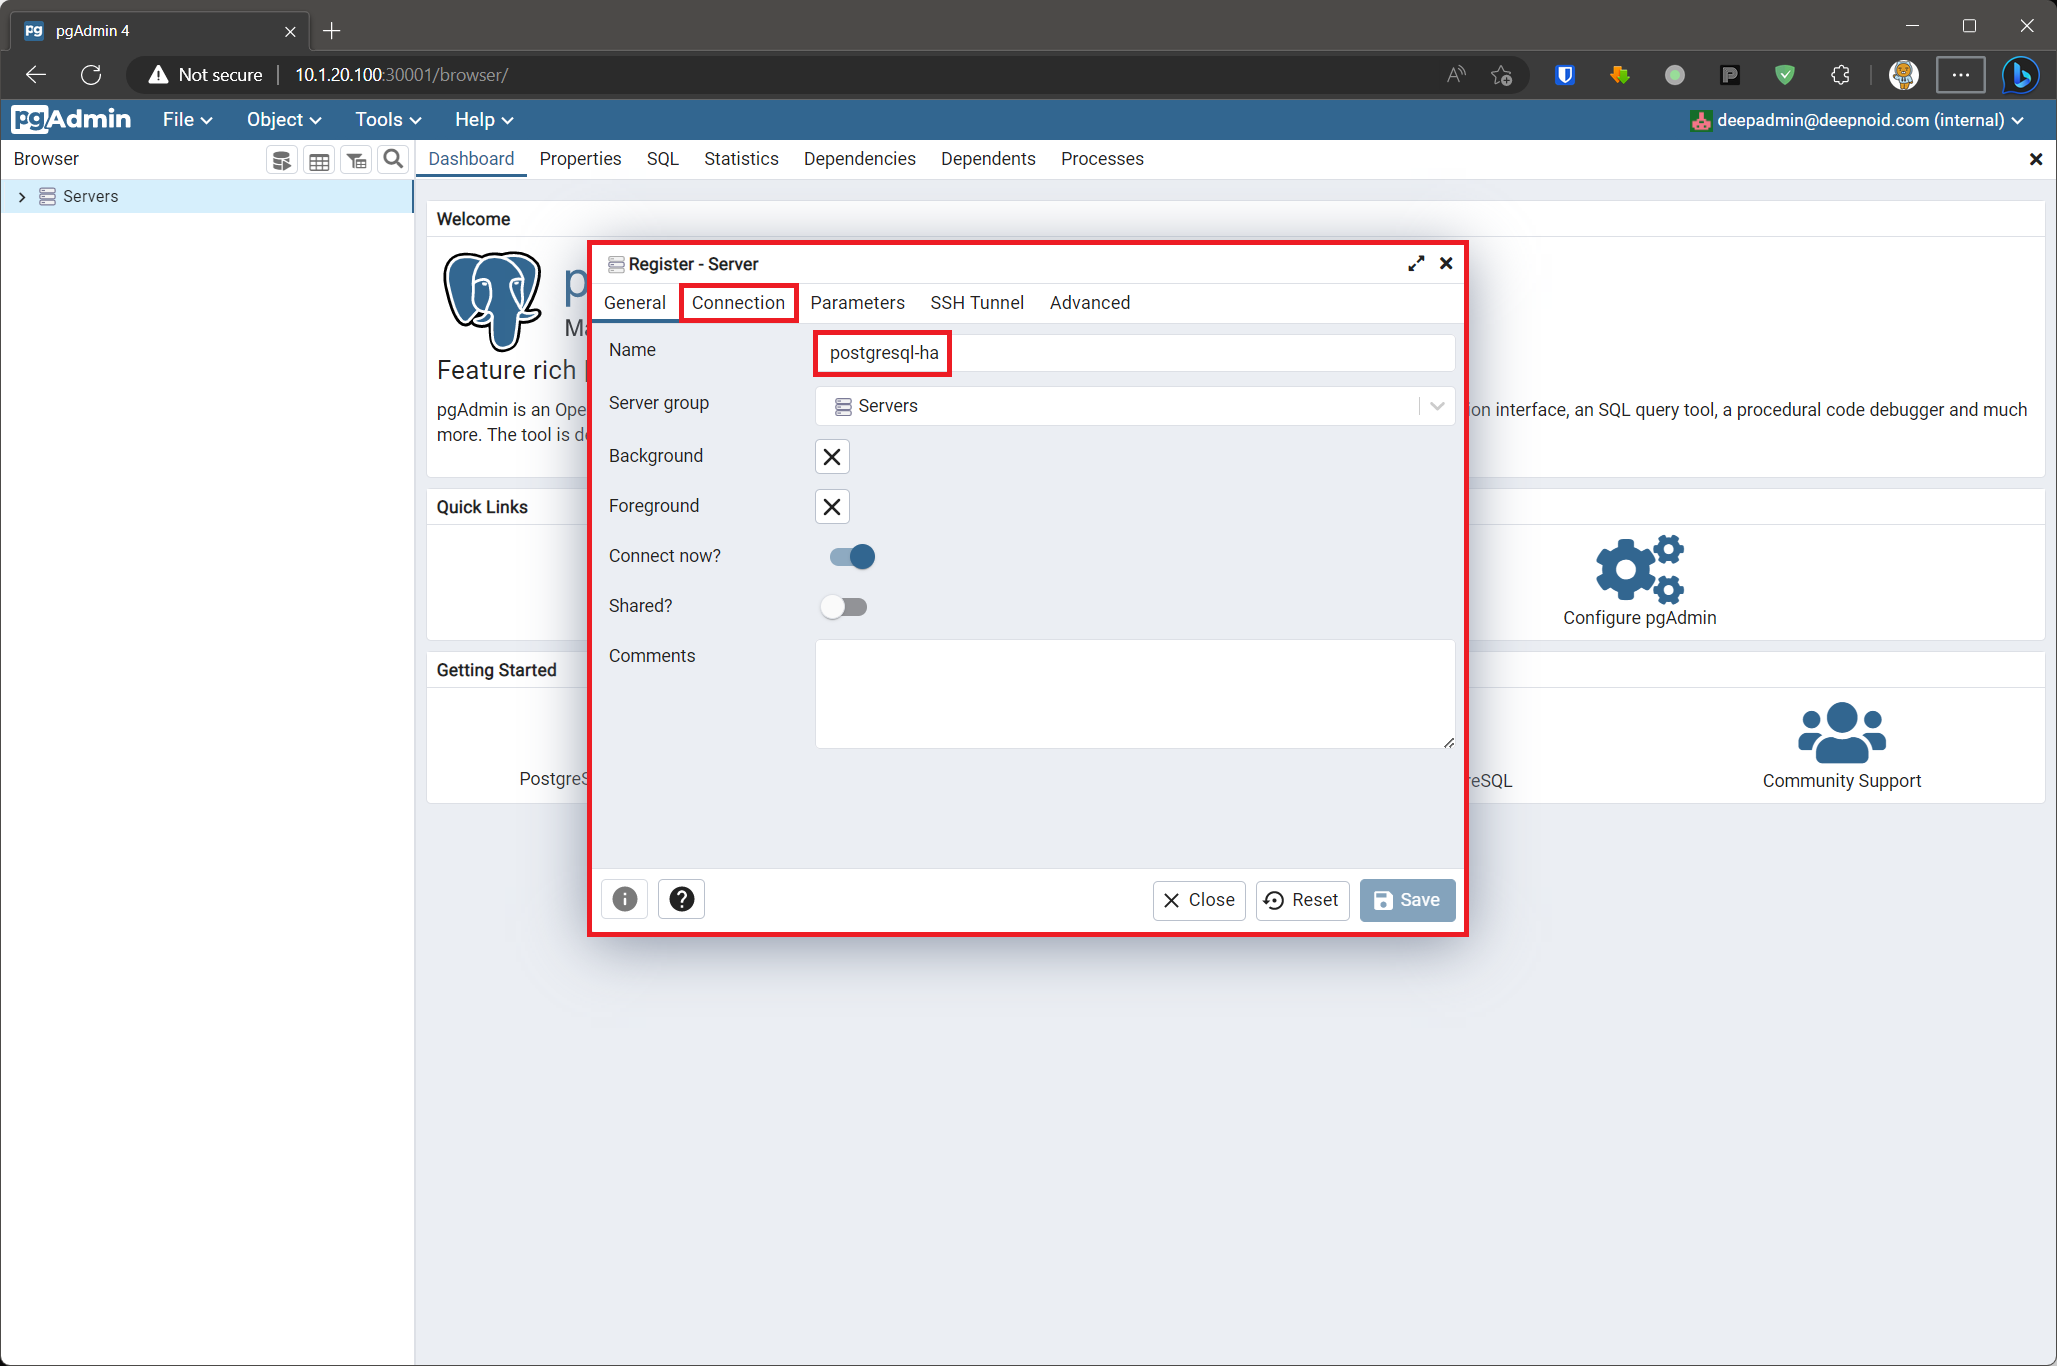Clear the Foreground color with X
This screenshot has width=2057, height=1366.
[x=832, y=506]
